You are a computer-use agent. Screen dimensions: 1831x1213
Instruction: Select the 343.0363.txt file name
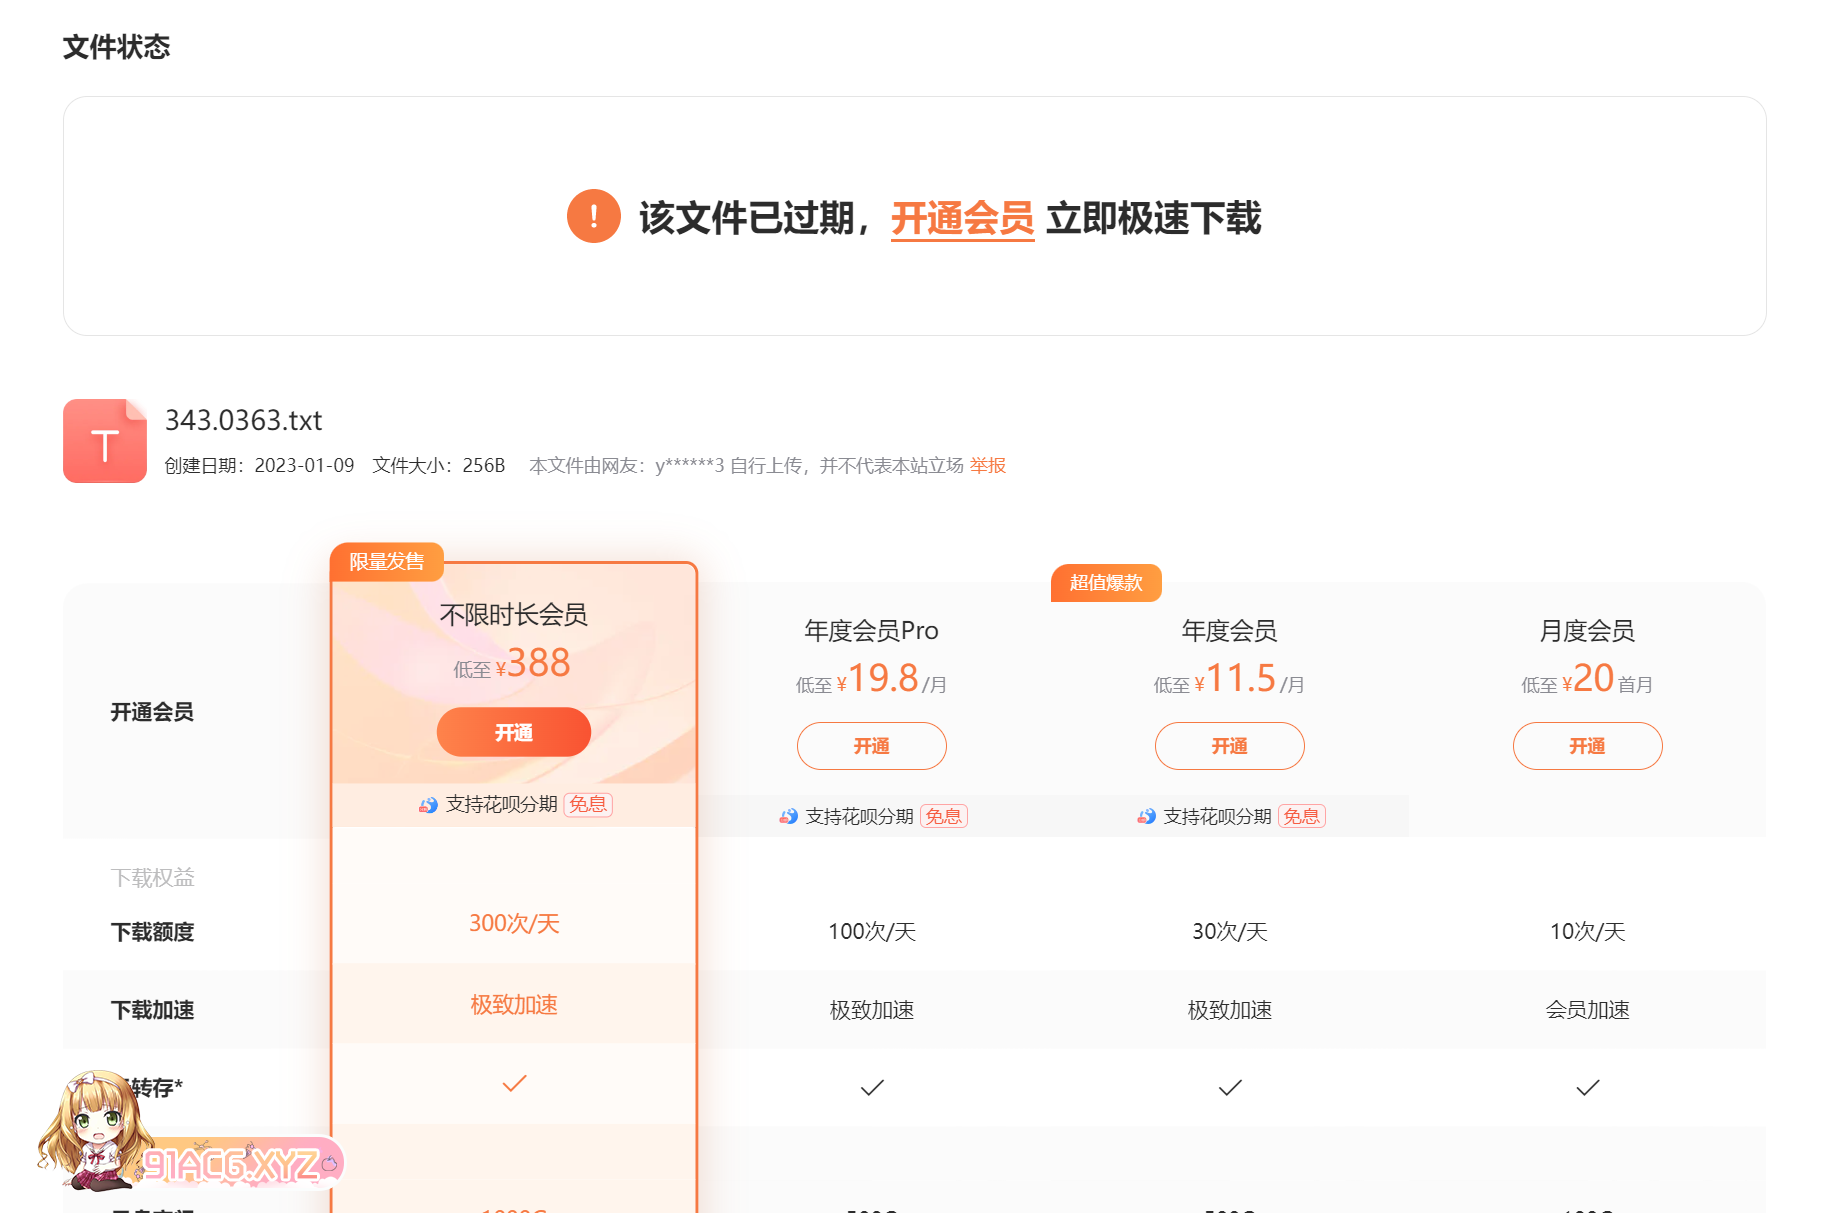point(243,420)
